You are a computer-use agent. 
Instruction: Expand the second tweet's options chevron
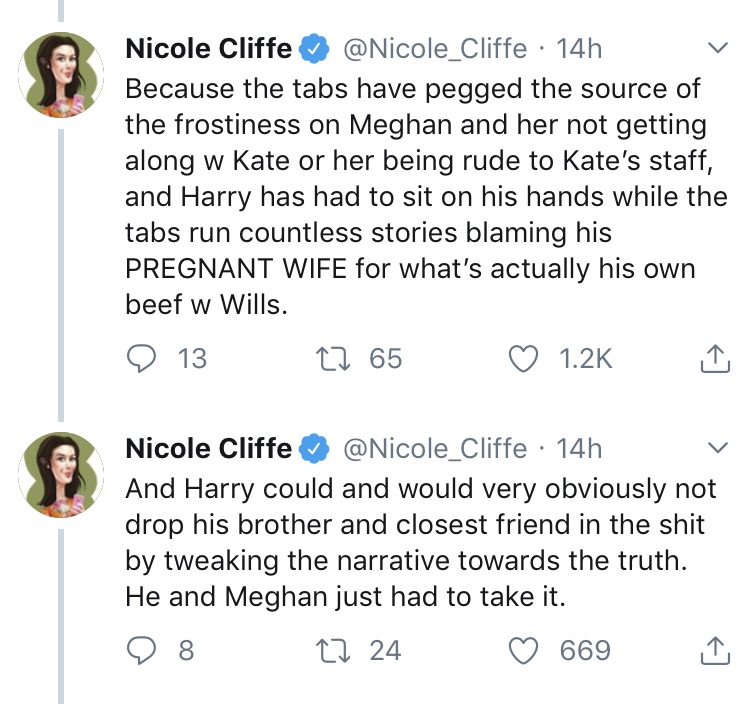pyautogui.click(x=718, y=447)
